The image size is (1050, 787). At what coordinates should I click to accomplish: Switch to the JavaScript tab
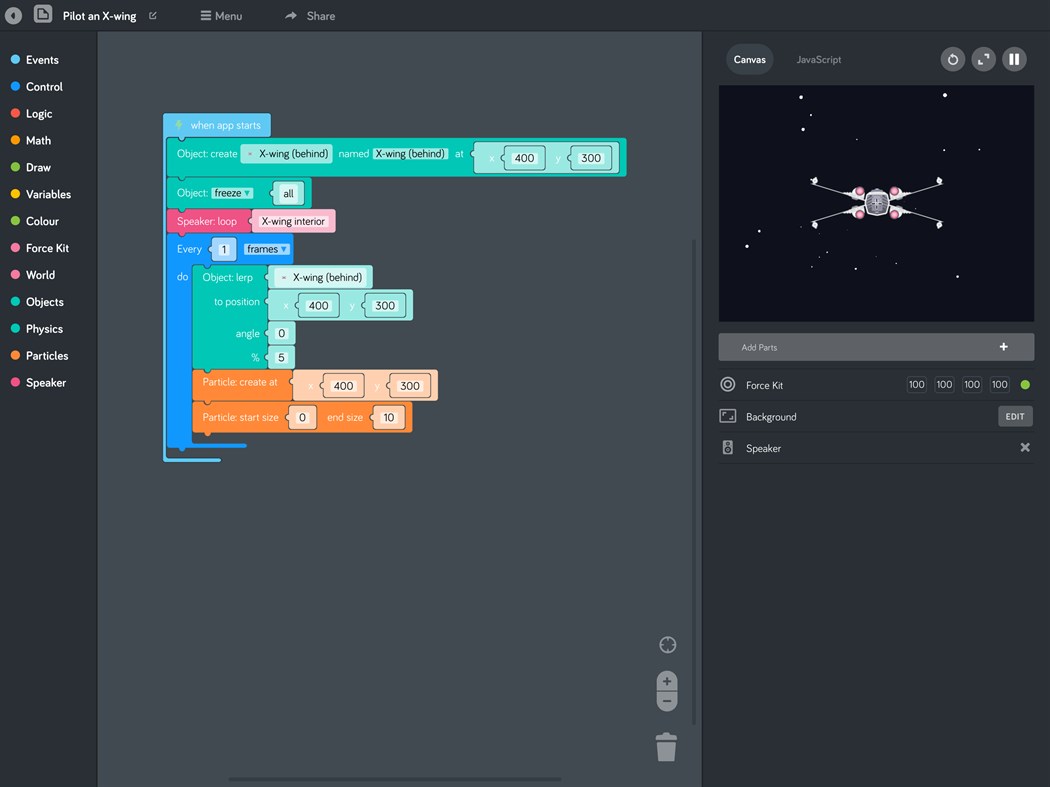(x=818, y=59)
